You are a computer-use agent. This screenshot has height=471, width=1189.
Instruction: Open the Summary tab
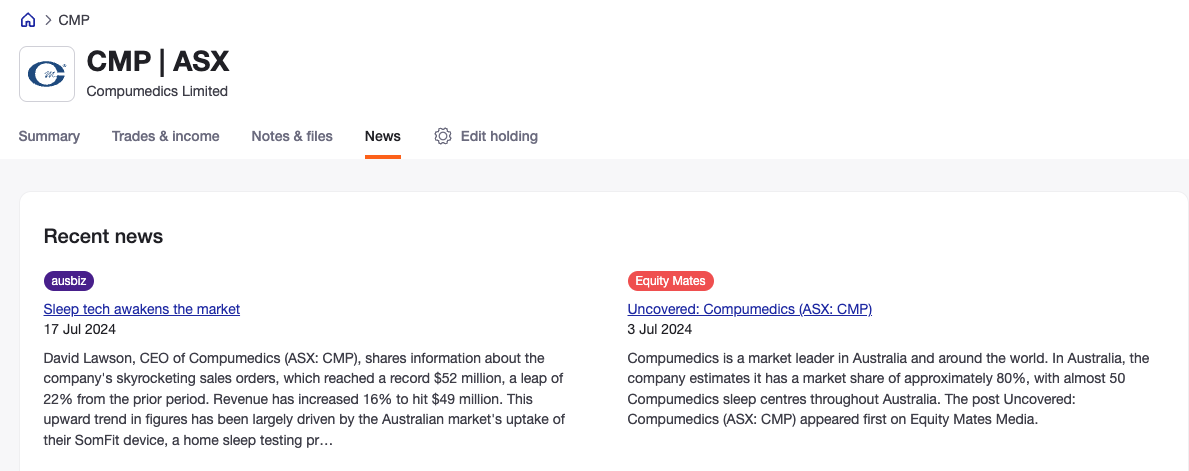[x=49, y=137]
